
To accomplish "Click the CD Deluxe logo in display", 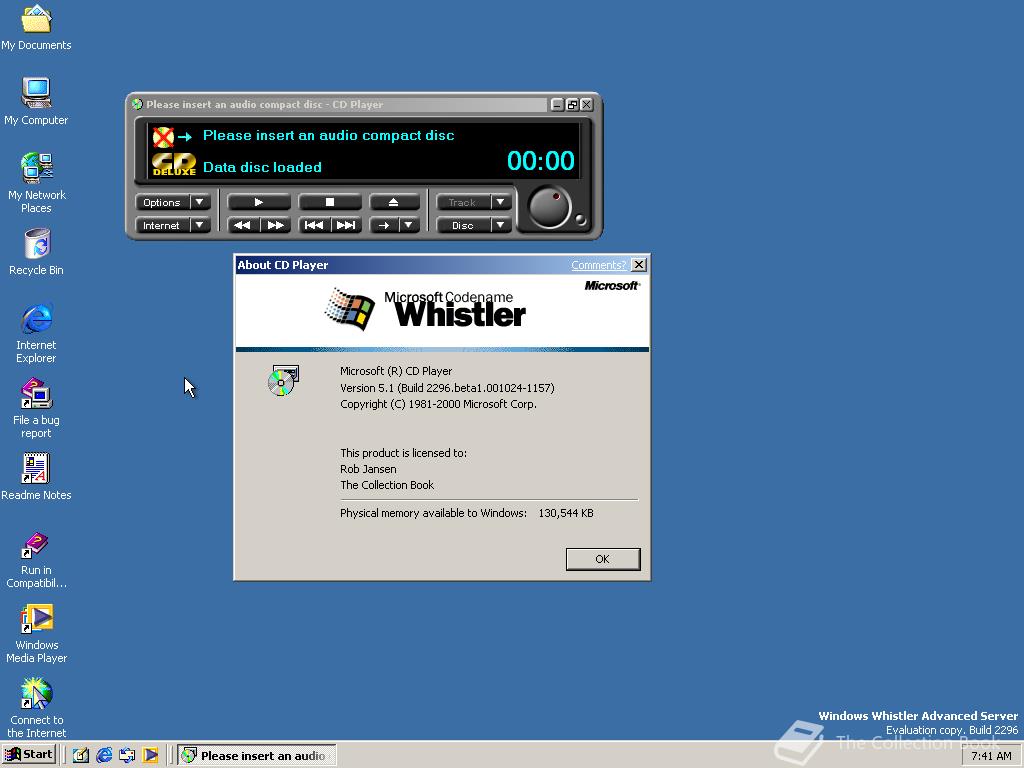I will pyautogui.click(x=174, y=165).
